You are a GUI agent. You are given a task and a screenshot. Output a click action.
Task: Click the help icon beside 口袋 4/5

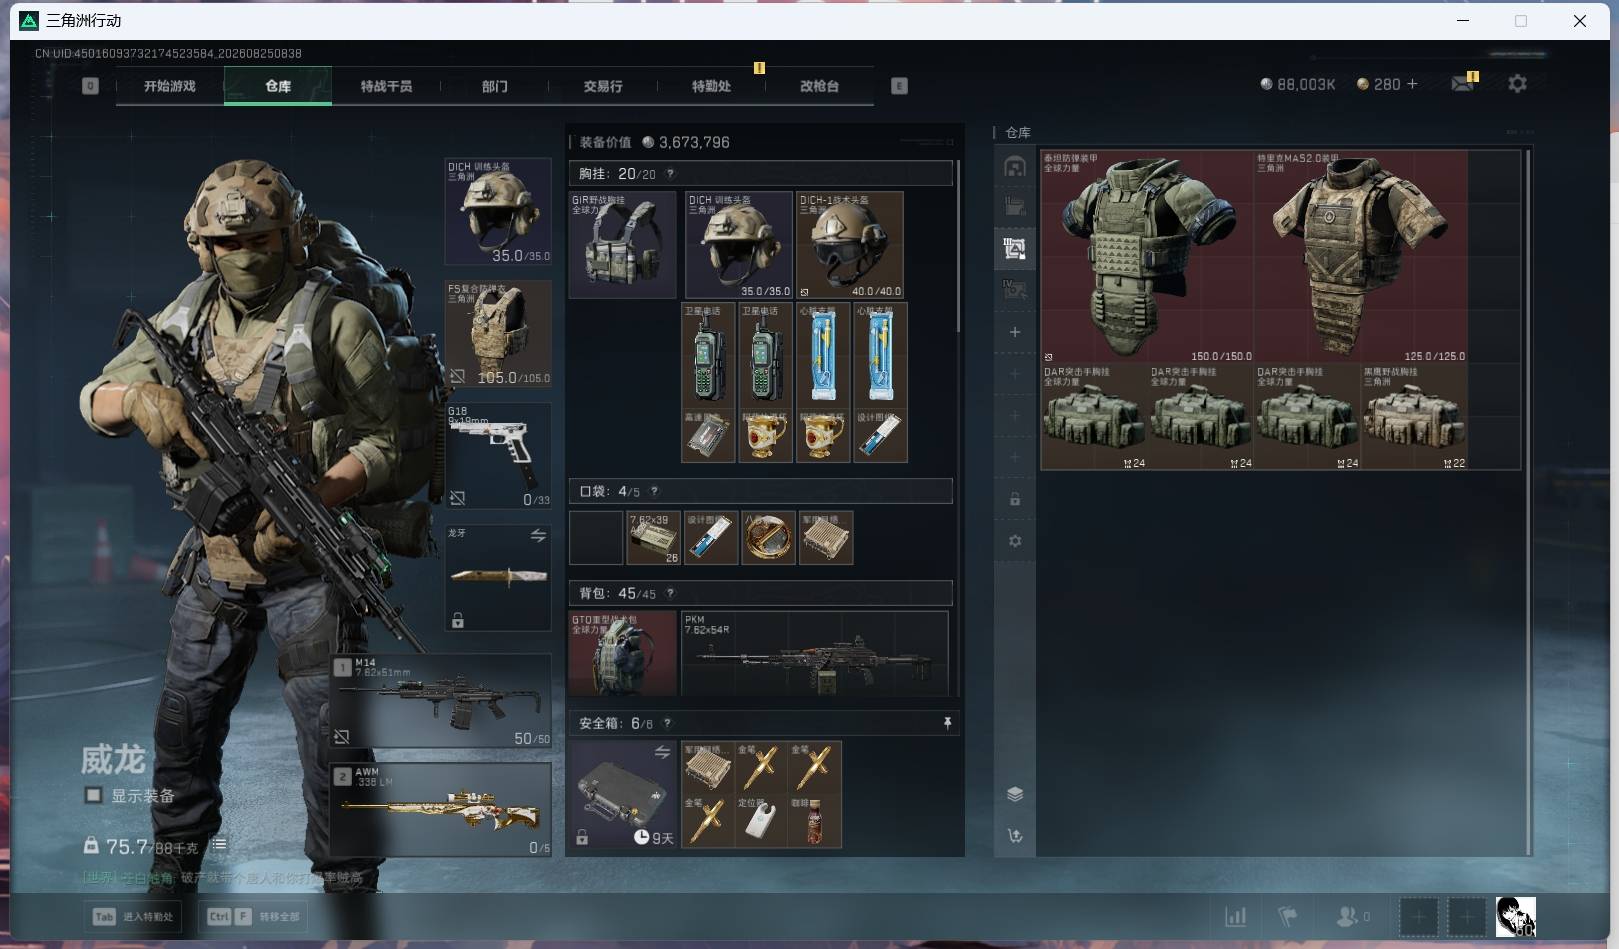coord(654,491)
